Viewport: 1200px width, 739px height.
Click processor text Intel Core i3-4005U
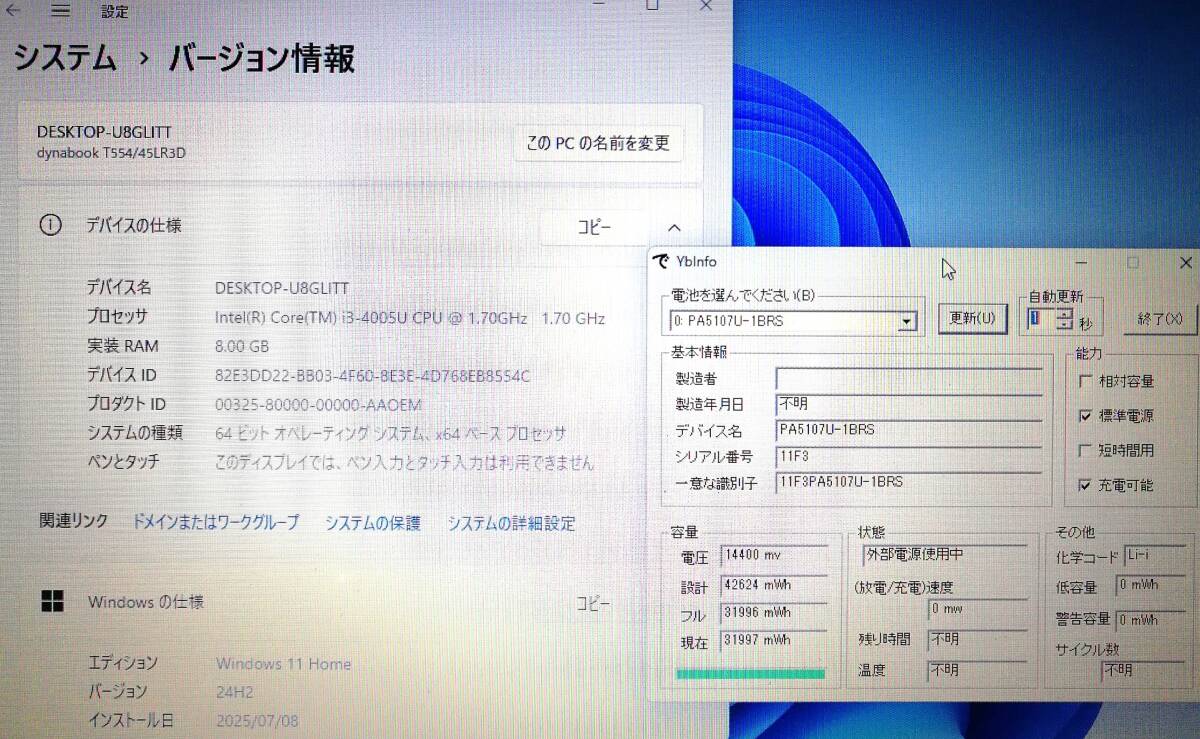[409, 318]
